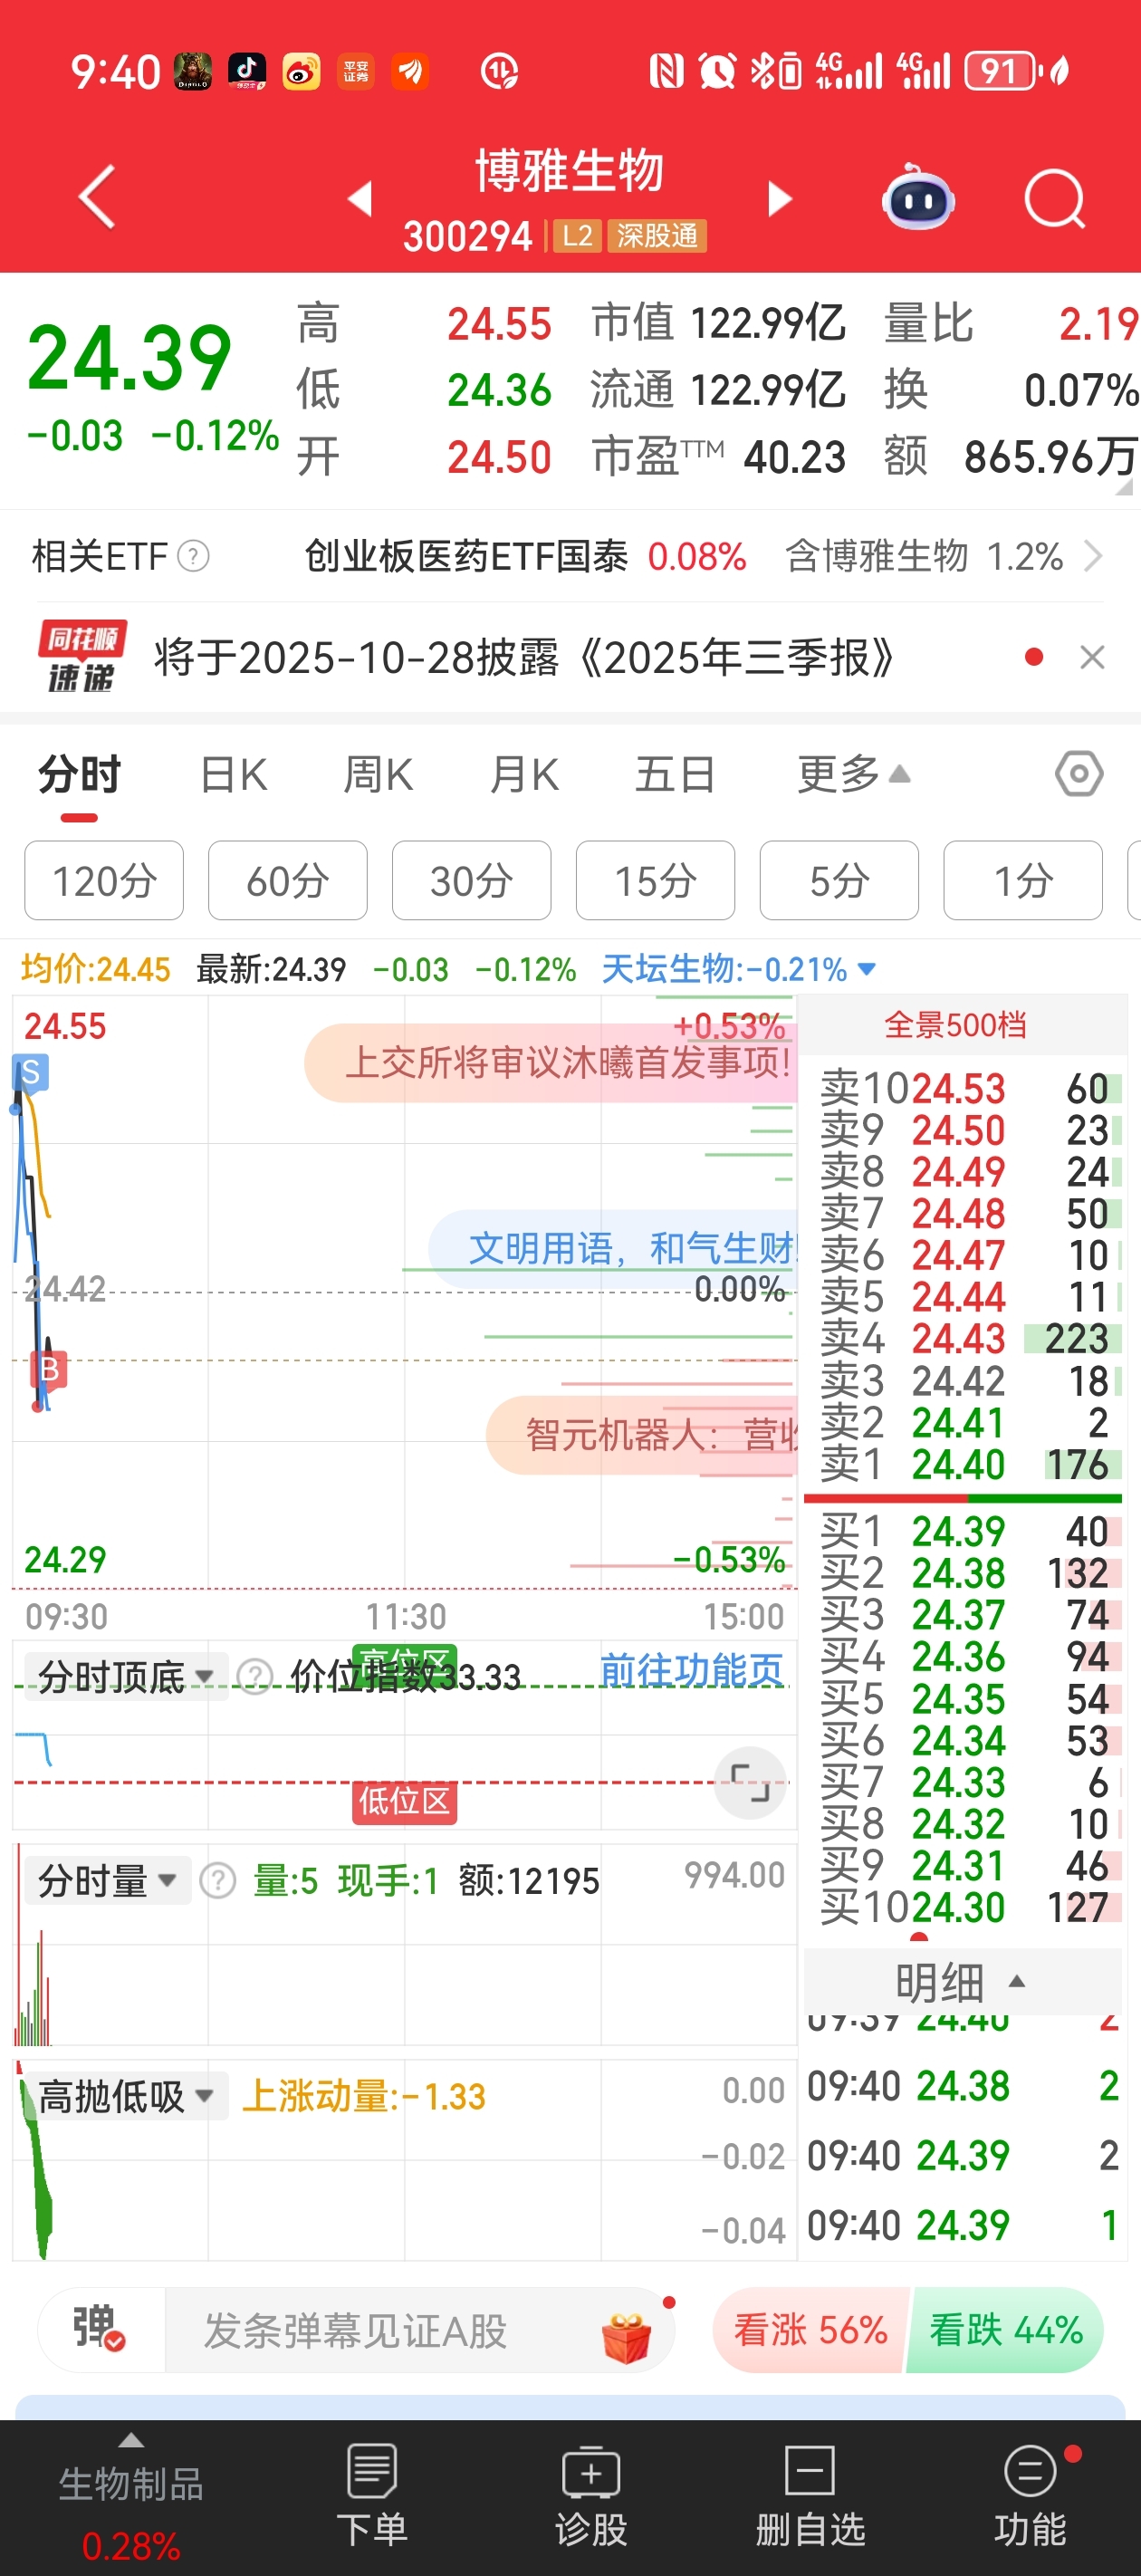Open 高抛低吸 indicator dropdown

[x=125, y=2096]
